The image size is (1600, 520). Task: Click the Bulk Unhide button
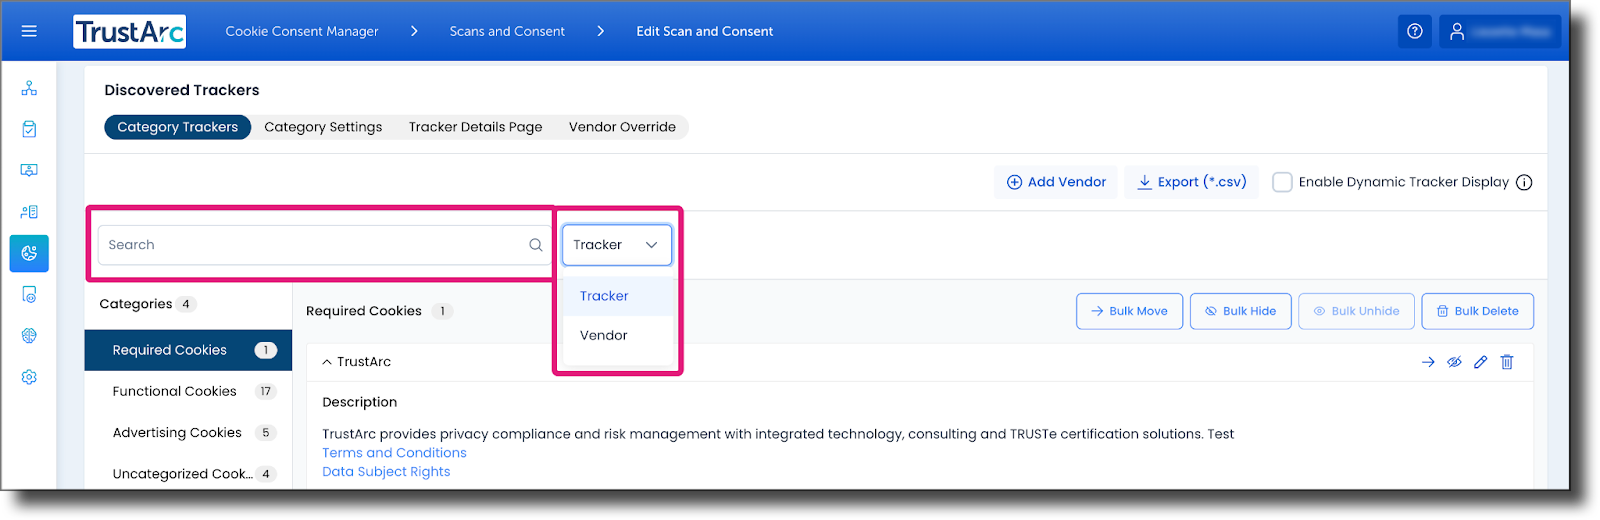(x=1356, y=311)
